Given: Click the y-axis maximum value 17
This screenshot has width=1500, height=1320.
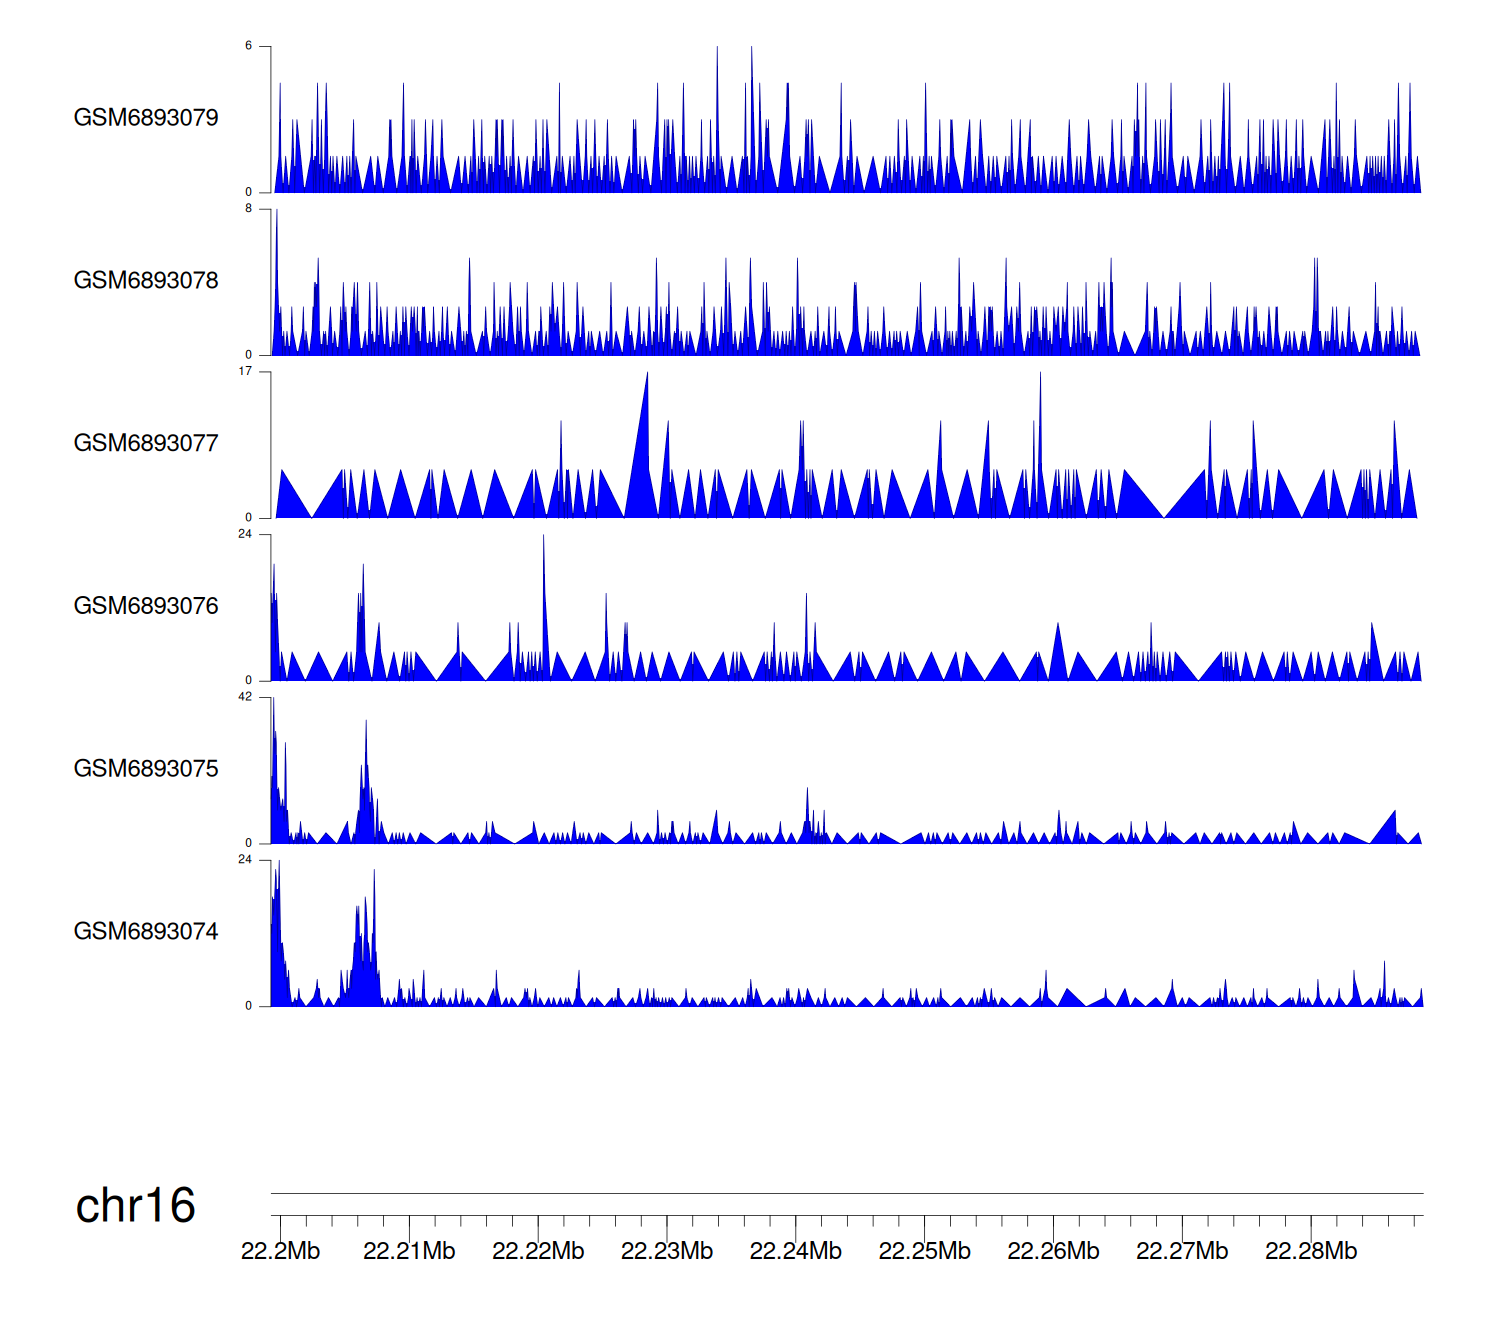Looking at the screenshot, I should (x=245, y=371).
